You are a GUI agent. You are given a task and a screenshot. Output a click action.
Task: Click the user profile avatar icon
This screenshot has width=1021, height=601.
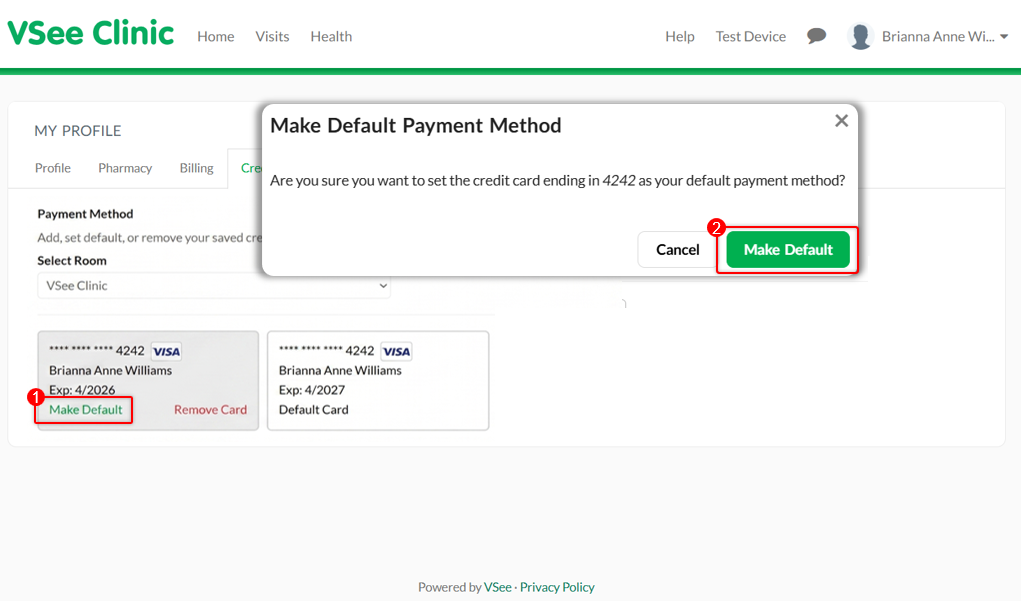coord(860,36)
